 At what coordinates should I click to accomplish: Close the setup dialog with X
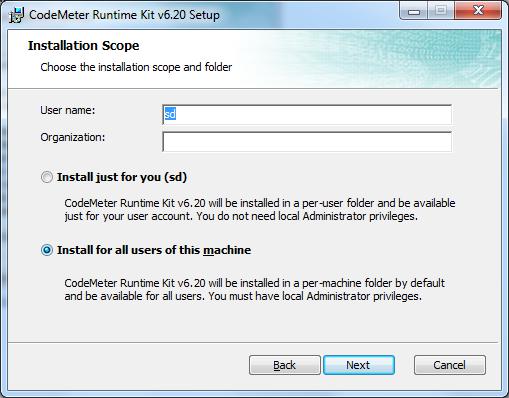tap(478, 11)
